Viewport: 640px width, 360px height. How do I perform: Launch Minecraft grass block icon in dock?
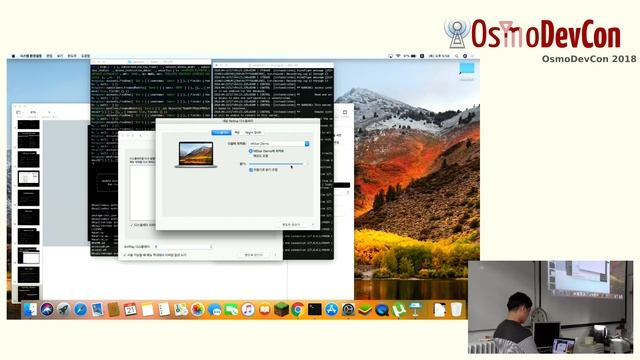coord(281,310)
